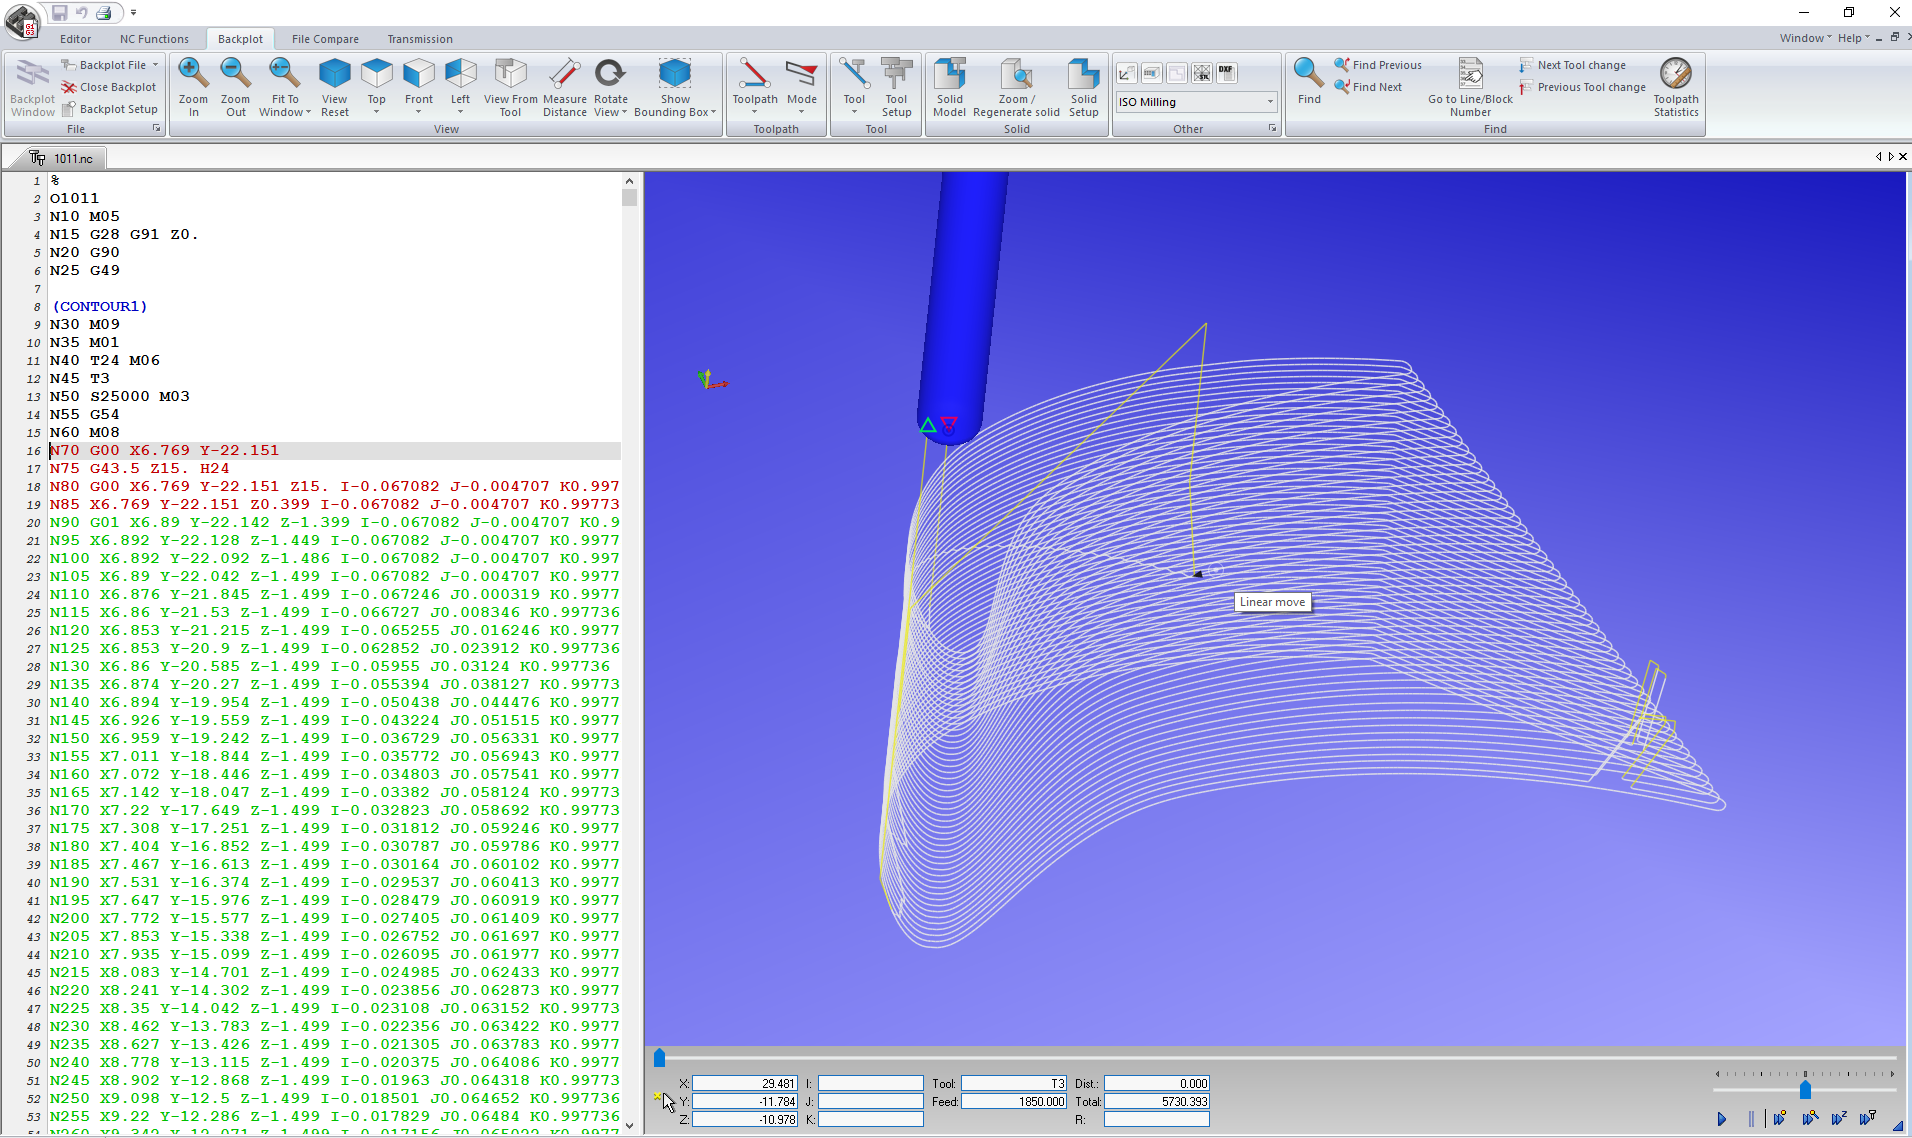This screenshot has height=1138, width=1912.
Task: Open the ISO Milling machine type dropdown
Action: point(1270,102)
